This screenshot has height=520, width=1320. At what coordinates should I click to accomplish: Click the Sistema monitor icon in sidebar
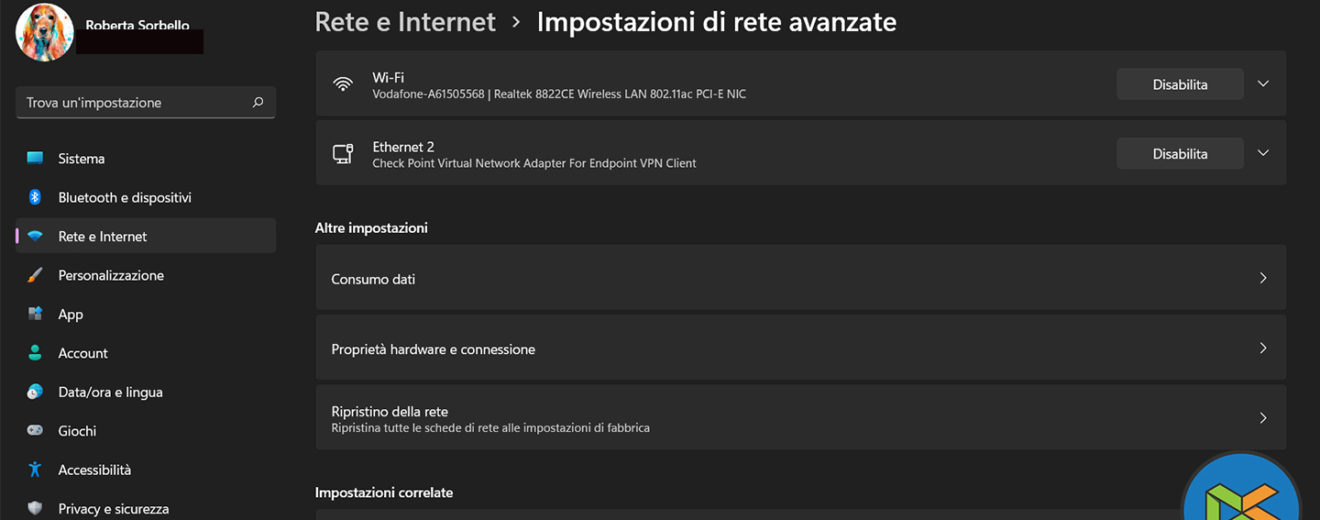point(35,158)
